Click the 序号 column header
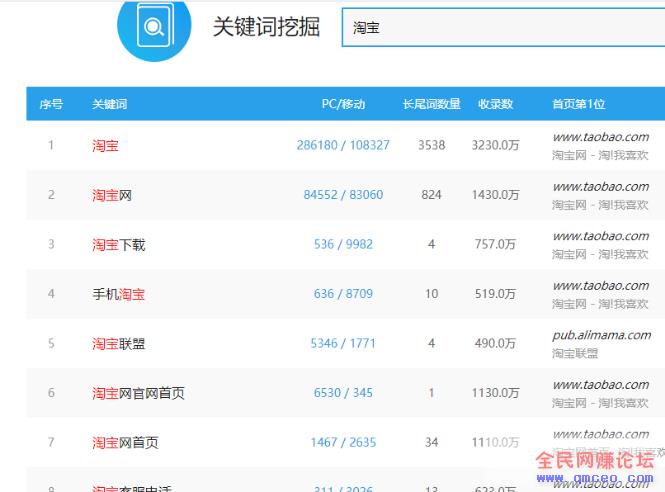This screenshot has width=665, height=492. pyautogui.click(x=51, y=104)
